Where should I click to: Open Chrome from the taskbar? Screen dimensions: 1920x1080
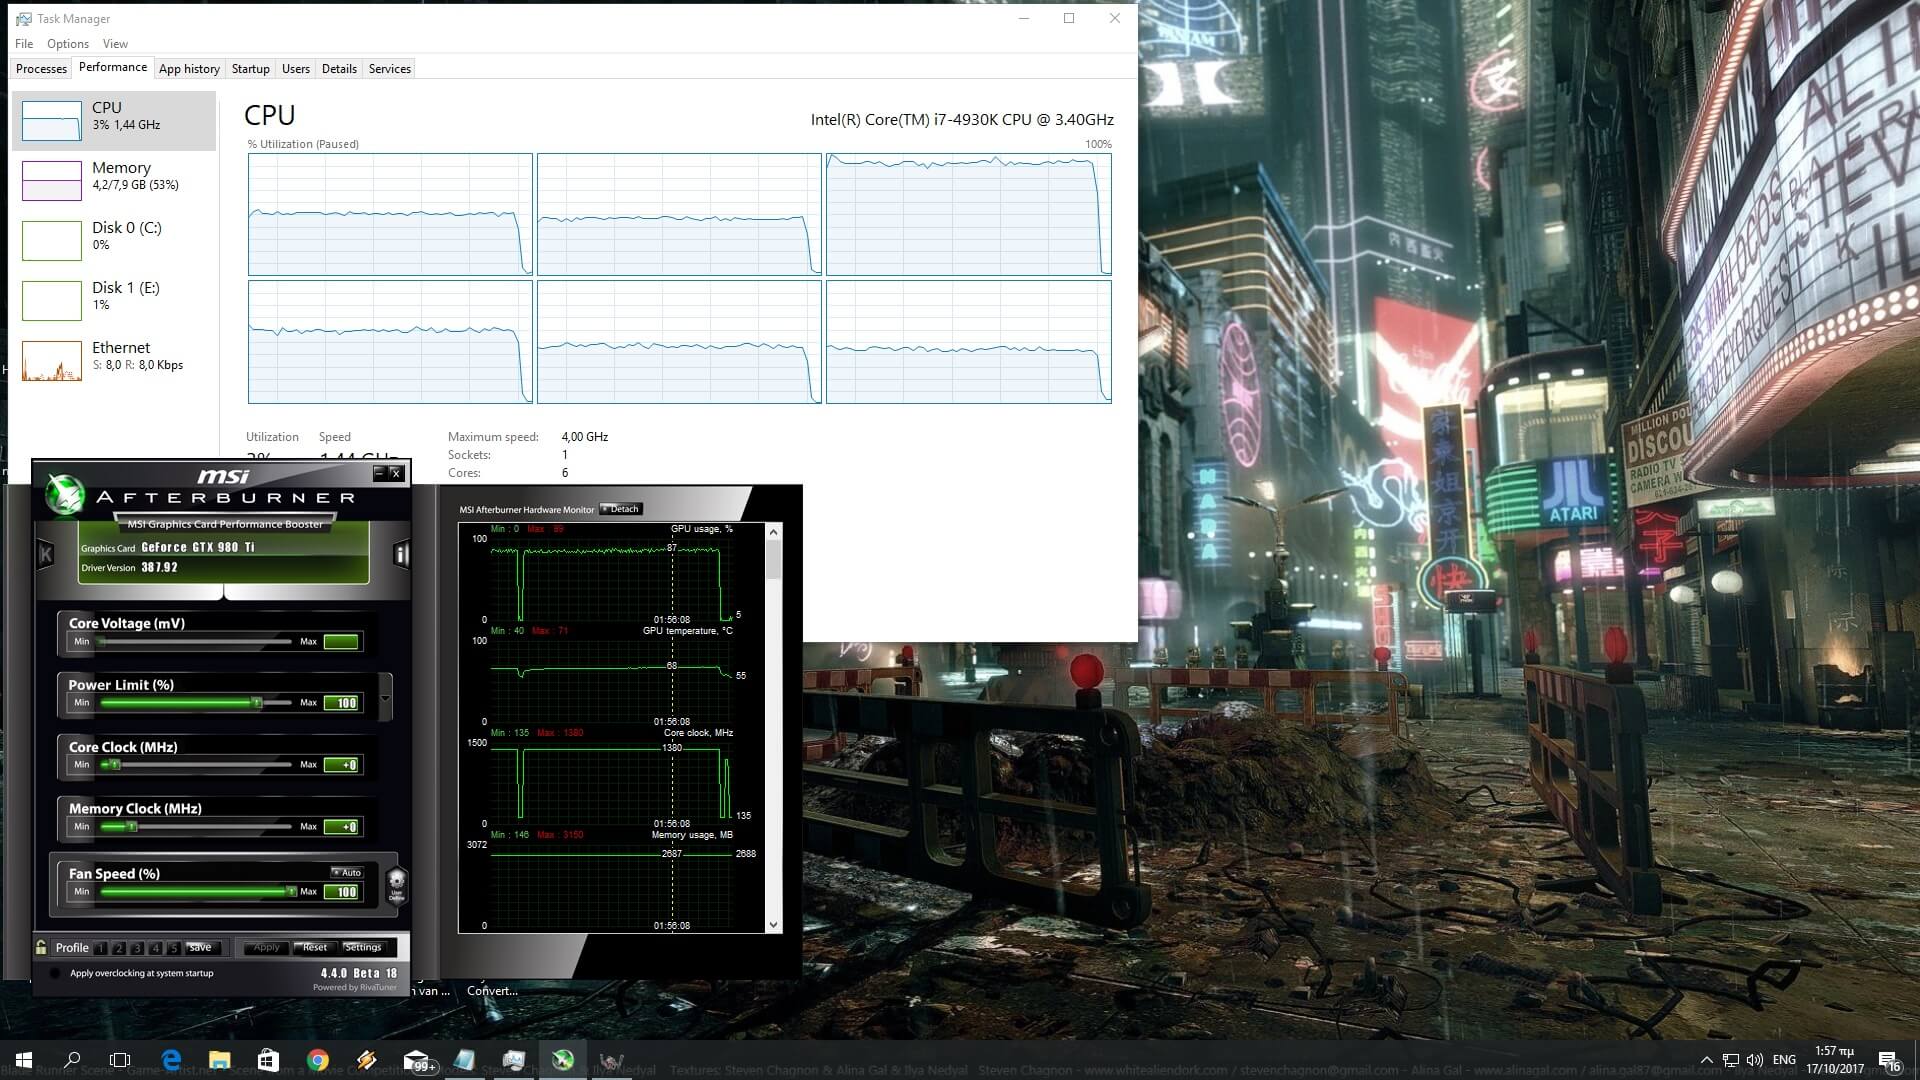point(318,1060)
